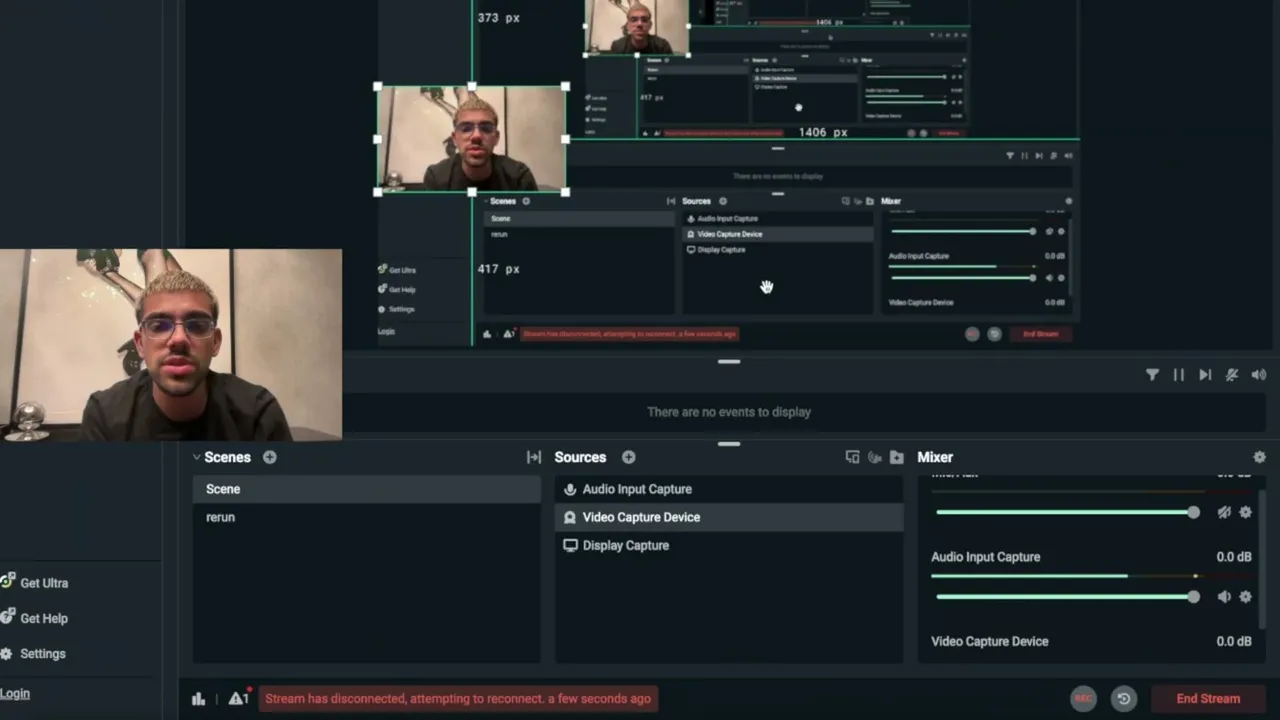Open the scene transitions icon
Viewport: 1280px width, 720px height.
tap(534, 457)
